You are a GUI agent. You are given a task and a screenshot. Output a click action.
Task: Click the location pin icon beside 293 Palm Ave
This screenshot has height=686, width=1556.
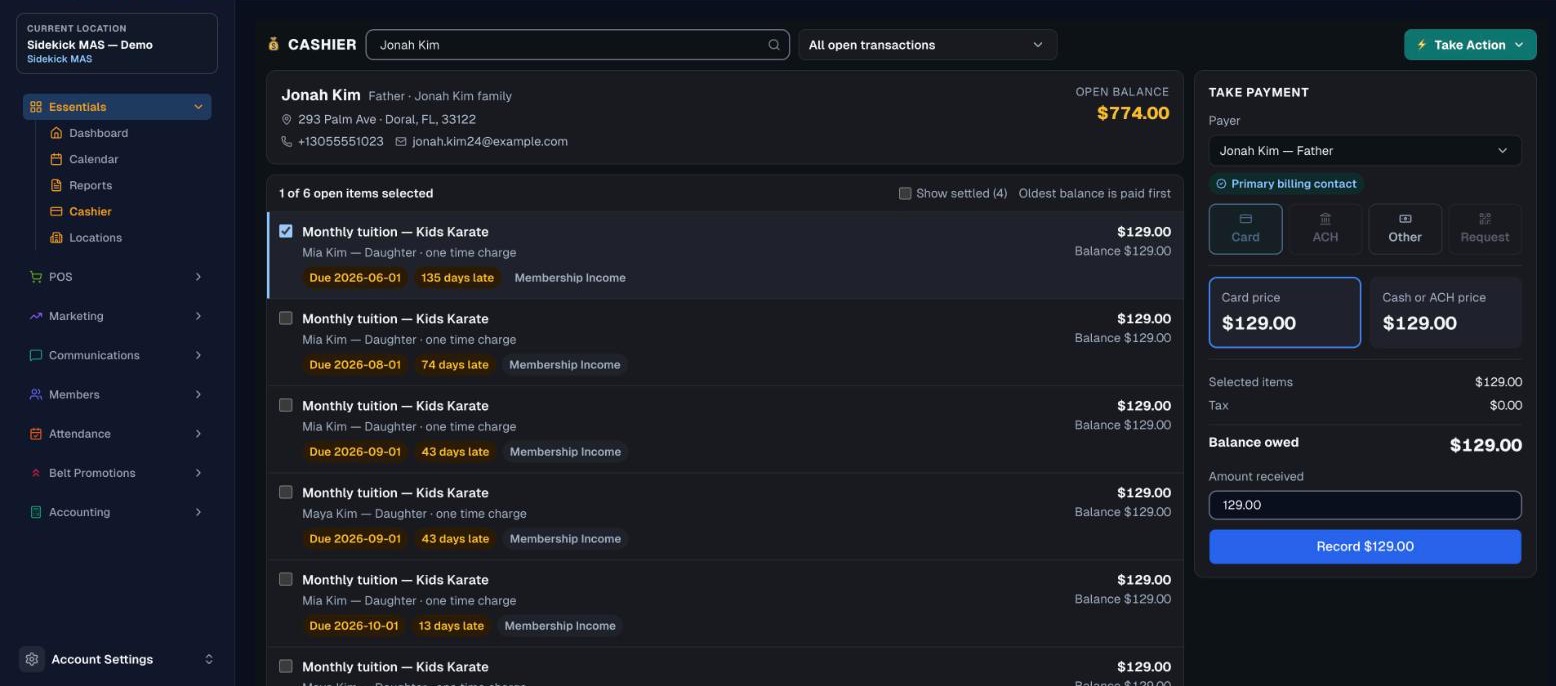coord(287,120)
